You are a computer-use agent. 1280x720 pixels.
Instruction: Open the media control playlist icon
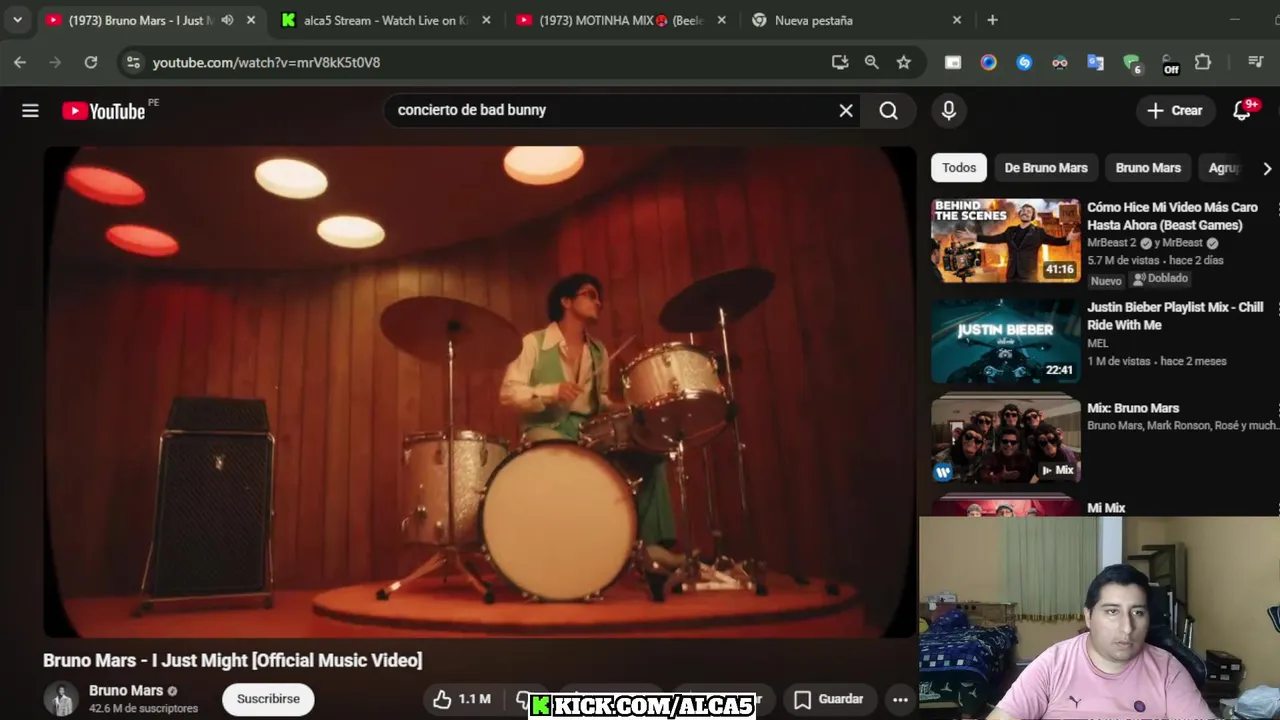coord(1256,62)
